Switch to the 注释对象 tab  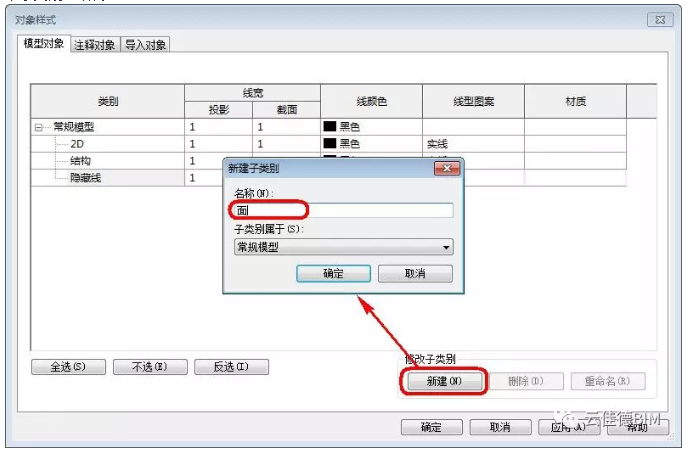[95, 44]
